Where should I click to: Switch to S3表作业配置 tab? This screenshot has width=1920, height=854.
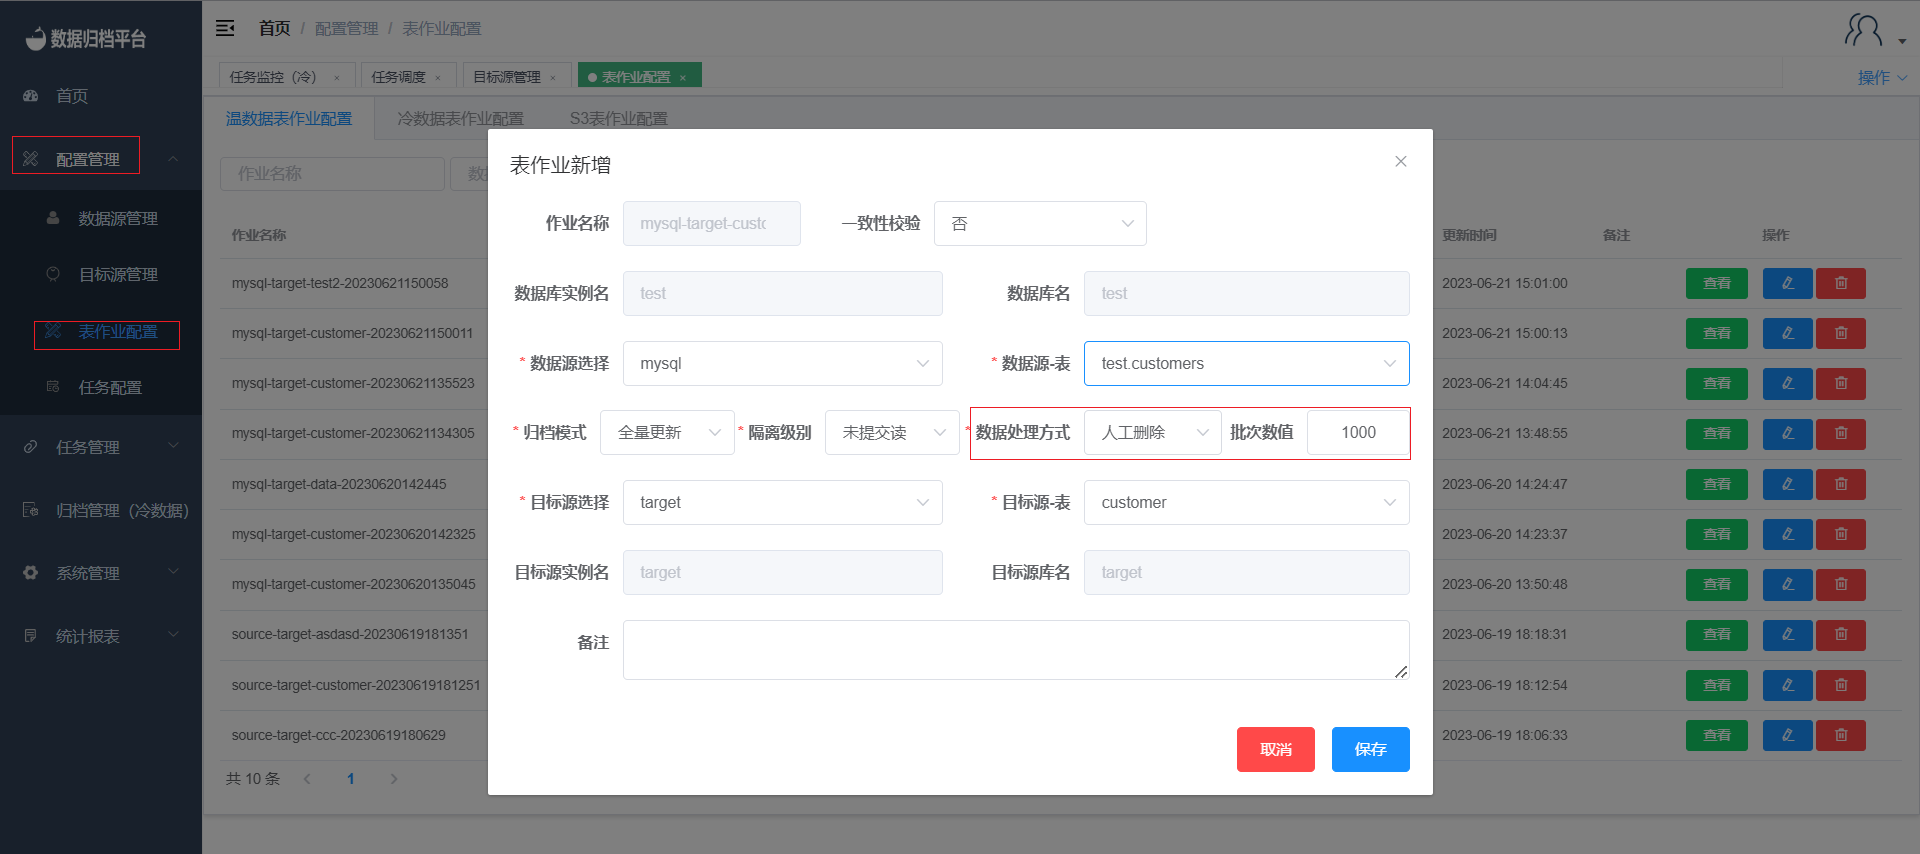(x=619, y=119)
